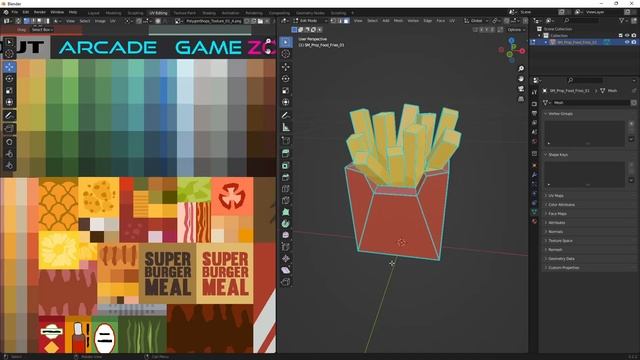Activate the Smooth vertices tool

point(286,235)
